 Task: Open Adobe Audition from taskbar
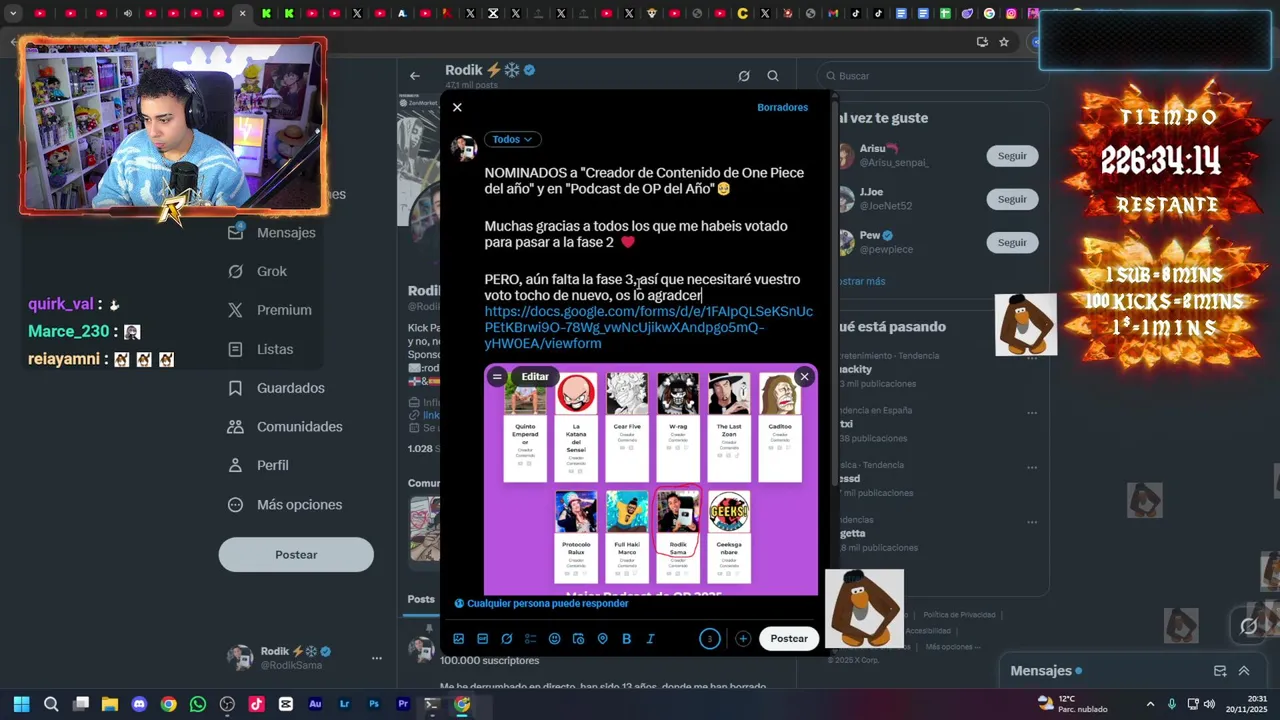click(315, 704)
